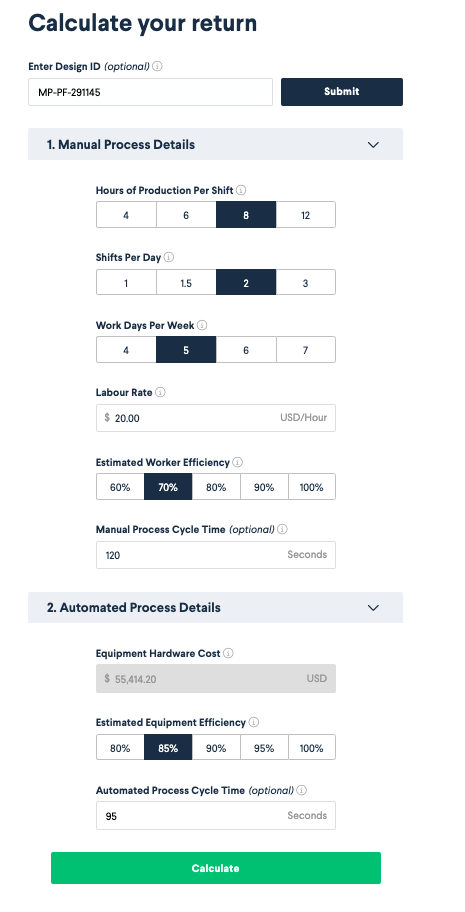
Task: Show Work Days Per Week info tooltip icon
Action: (203, 325)
